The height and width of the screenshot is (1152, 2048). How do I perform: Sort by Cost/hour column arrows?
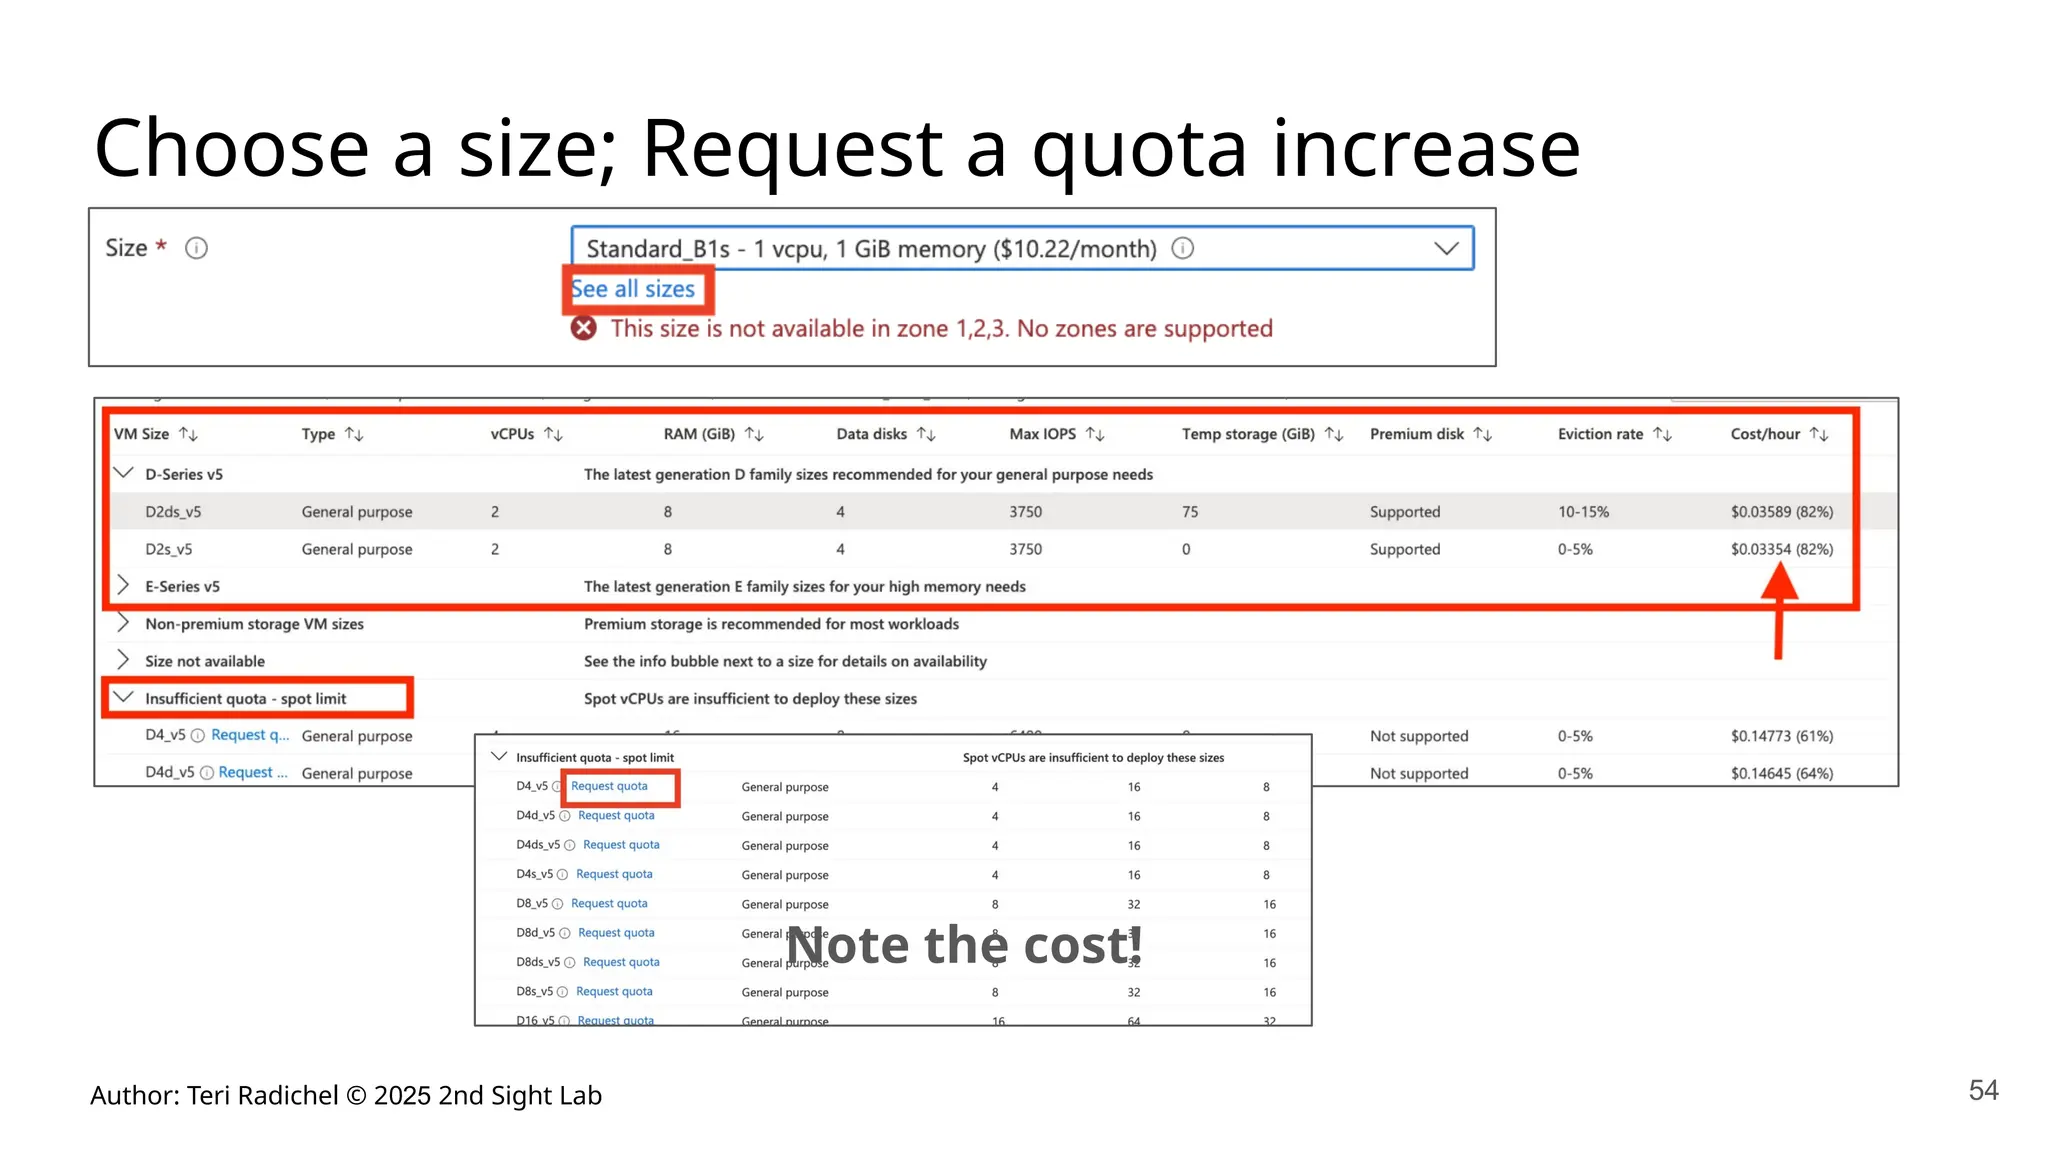[x=1819, y=434]
